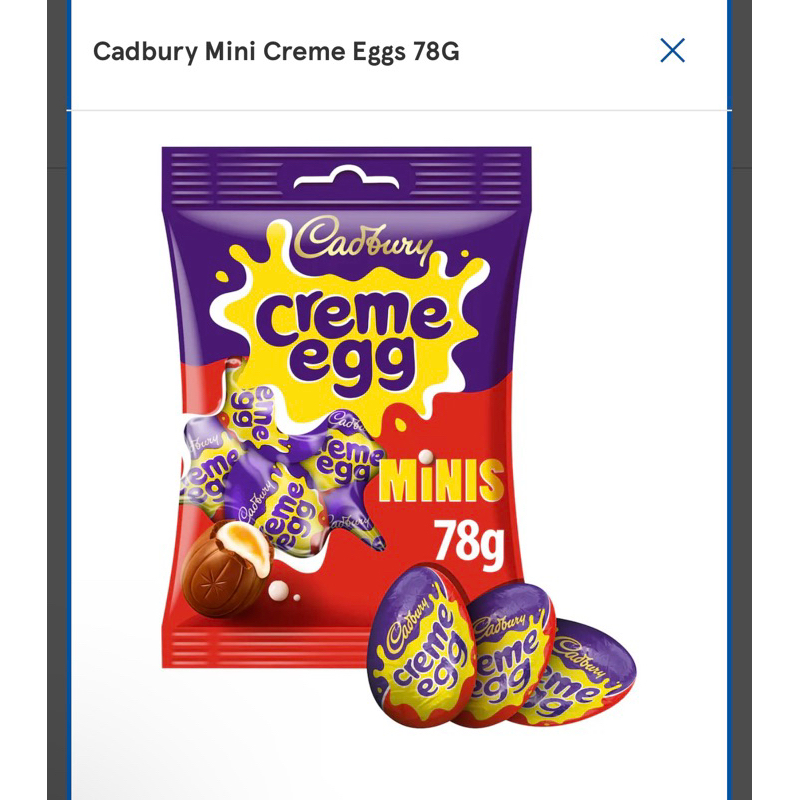
Task: Click the Cadbury script logo on the bag
Action: 363,239
